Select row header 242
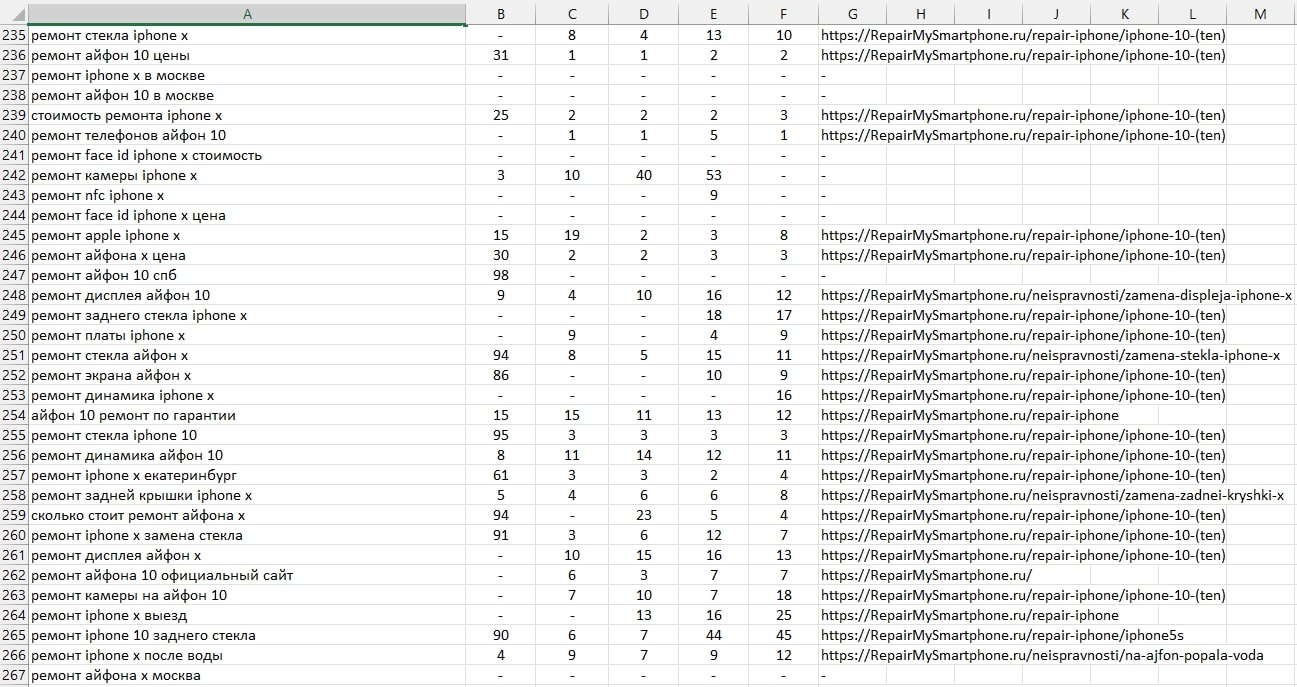1297x687 pixels. (x=14, y=175)
